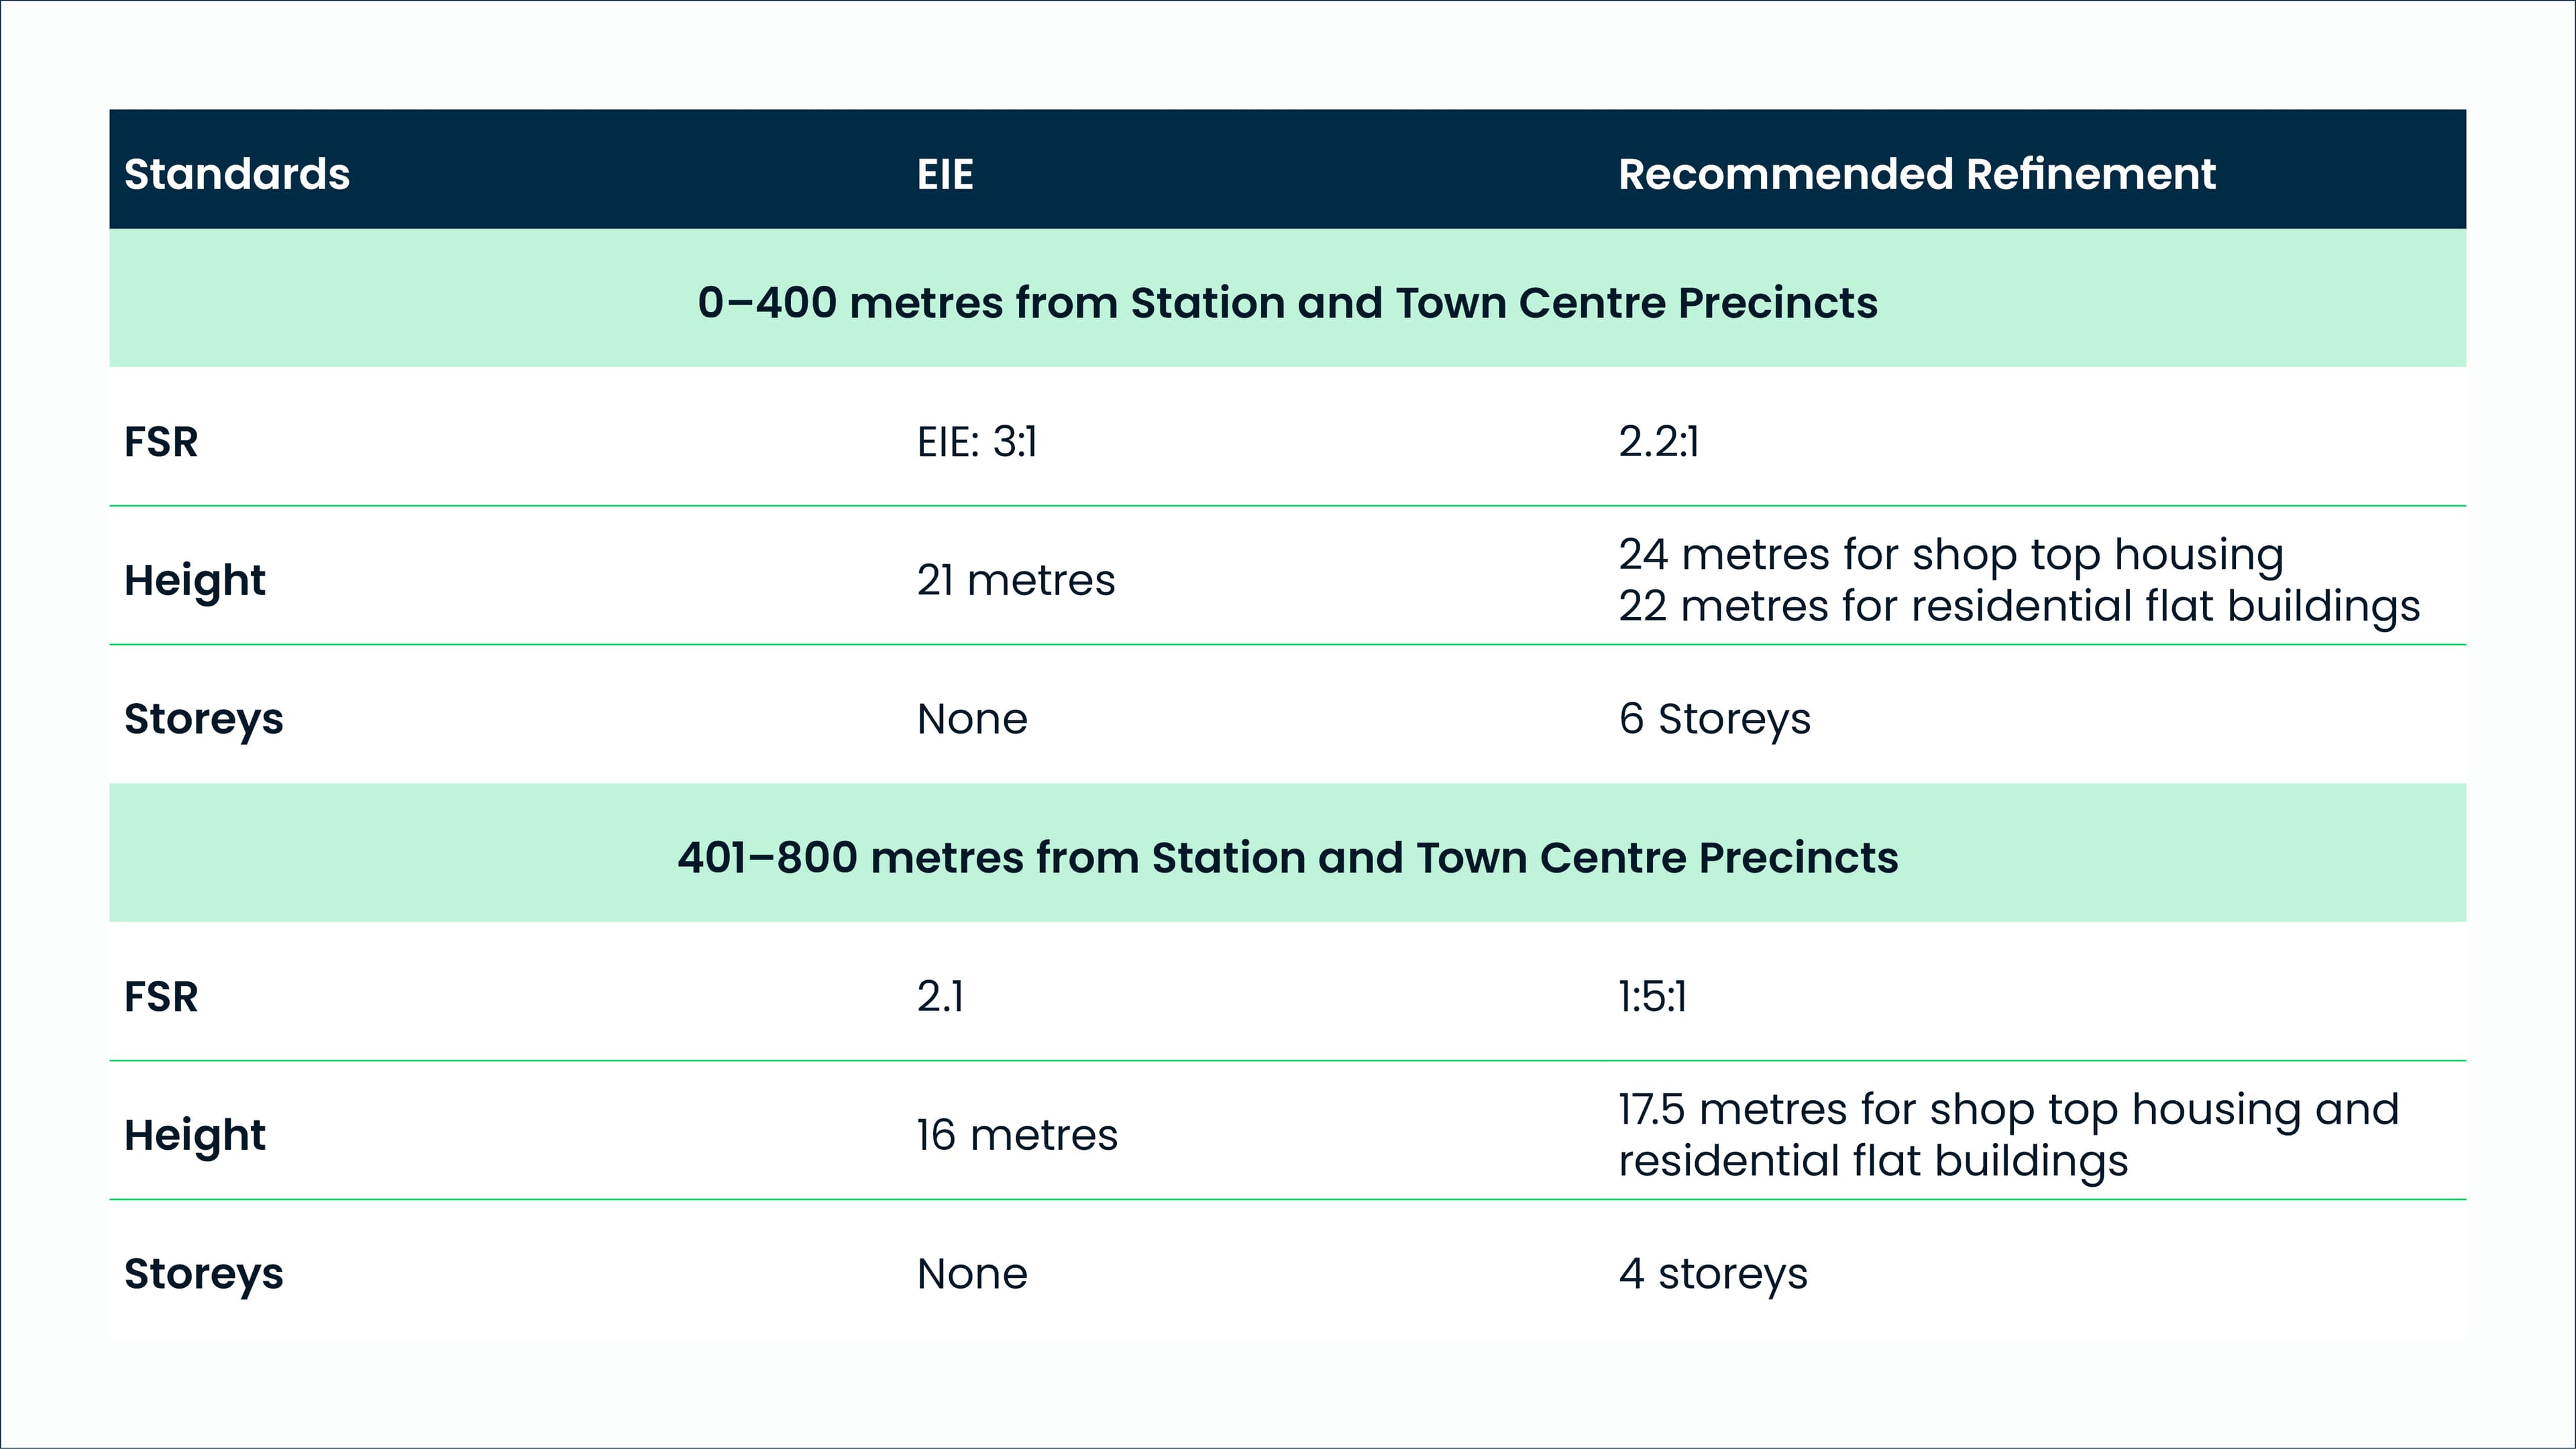Viewport: 2576px width, 1449px height.
Task: Select the Height label under 0–400 metres
Action: coord(194,580)
